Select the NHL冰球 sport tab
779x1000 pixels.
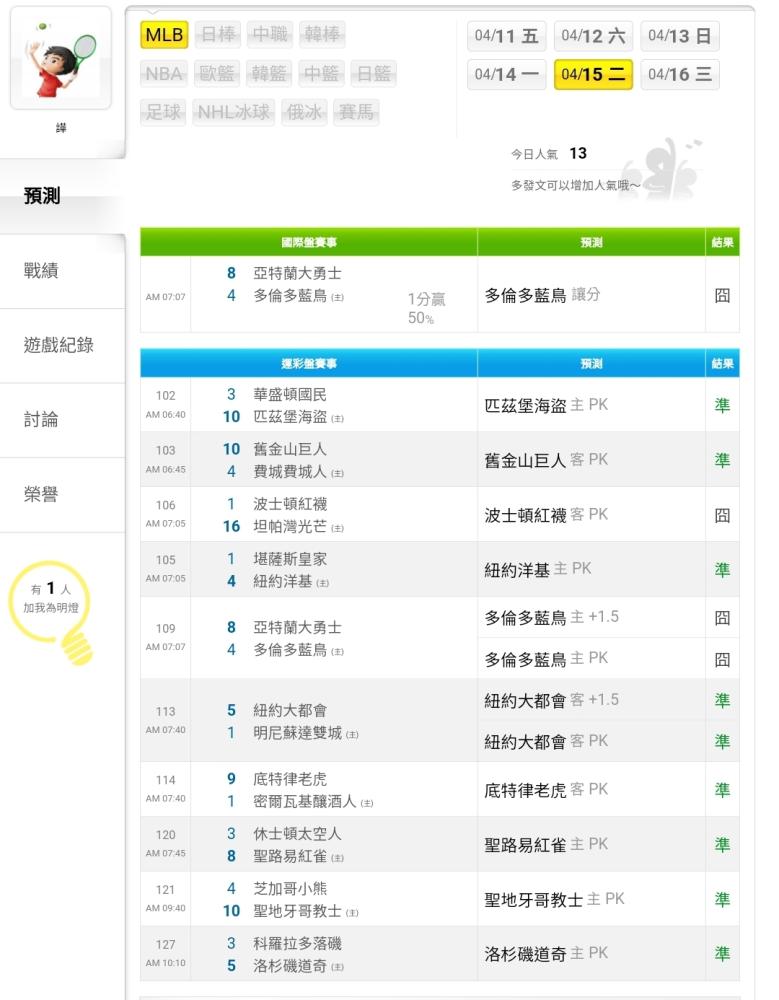pyautogui.click(x=234, y=113)
